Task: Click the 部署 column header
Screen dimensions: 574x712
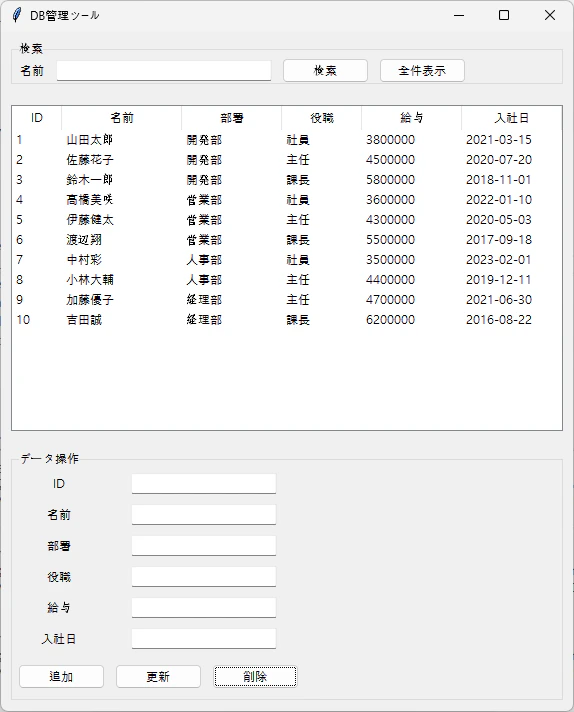Action: (x=232, y=118)
